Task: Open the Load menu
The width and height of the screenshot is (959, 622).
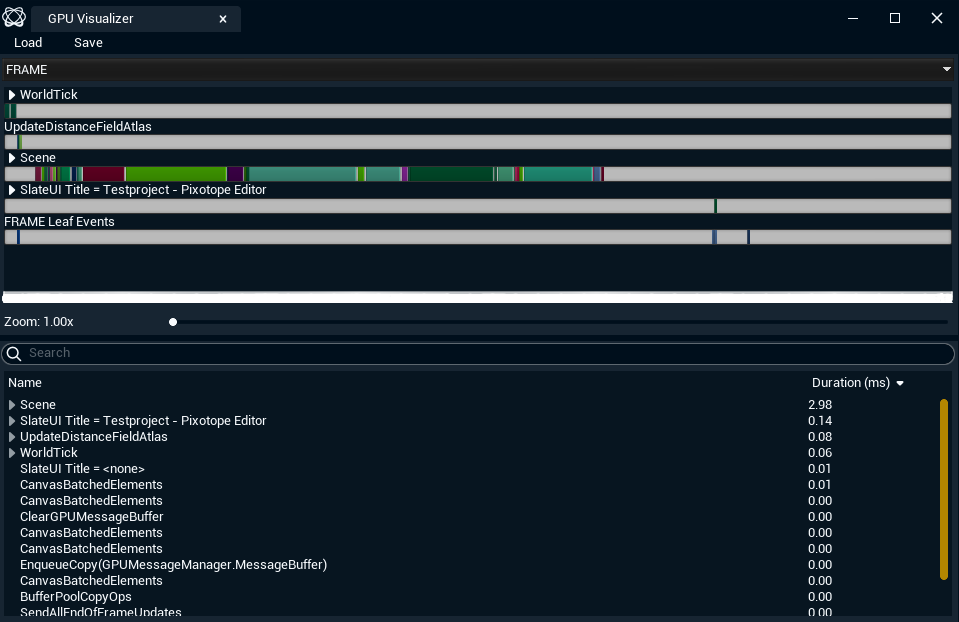Action: tap(28, 43)
